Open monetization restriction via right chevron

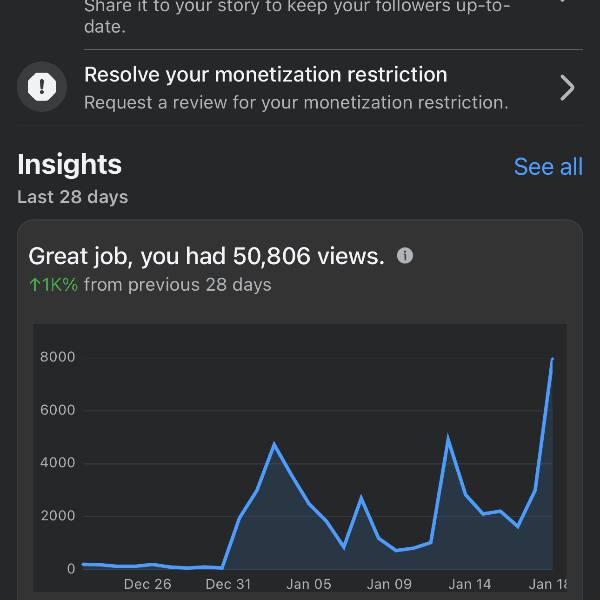point(567,87)
